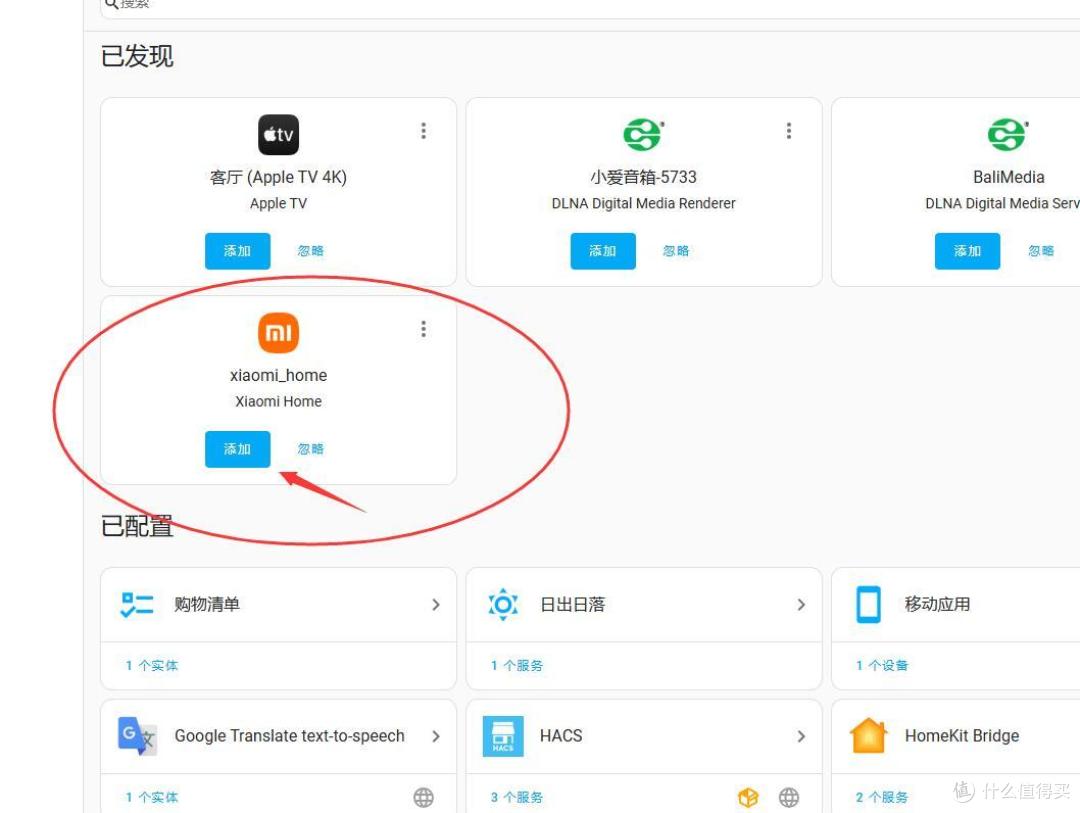The width and height of the screenshot is (1080, 813).
Task: Click the globe icon on the HACS card
Action: tap(789, 797)
